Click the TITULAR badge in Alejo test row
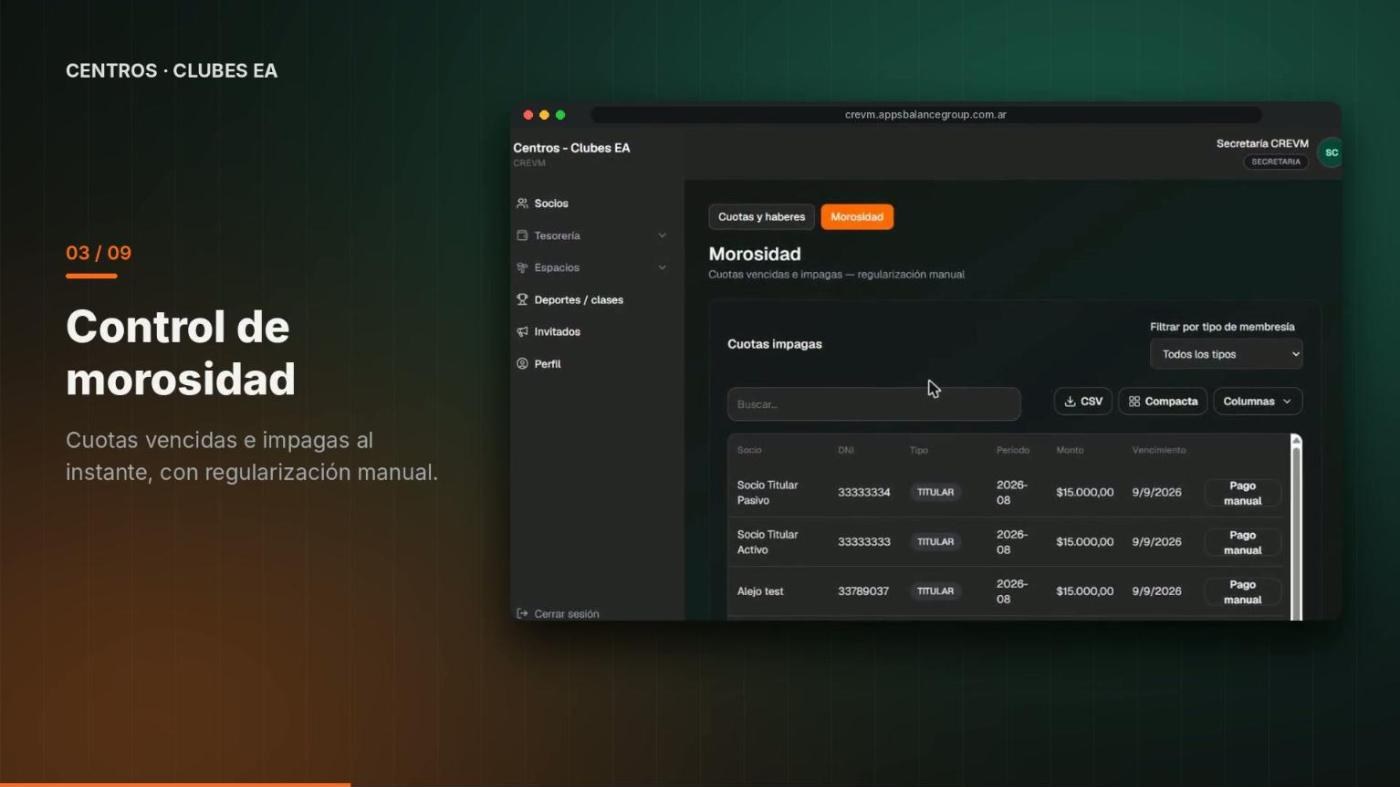The height and width of the screenshot is (787, 1400). click(935, 591)
